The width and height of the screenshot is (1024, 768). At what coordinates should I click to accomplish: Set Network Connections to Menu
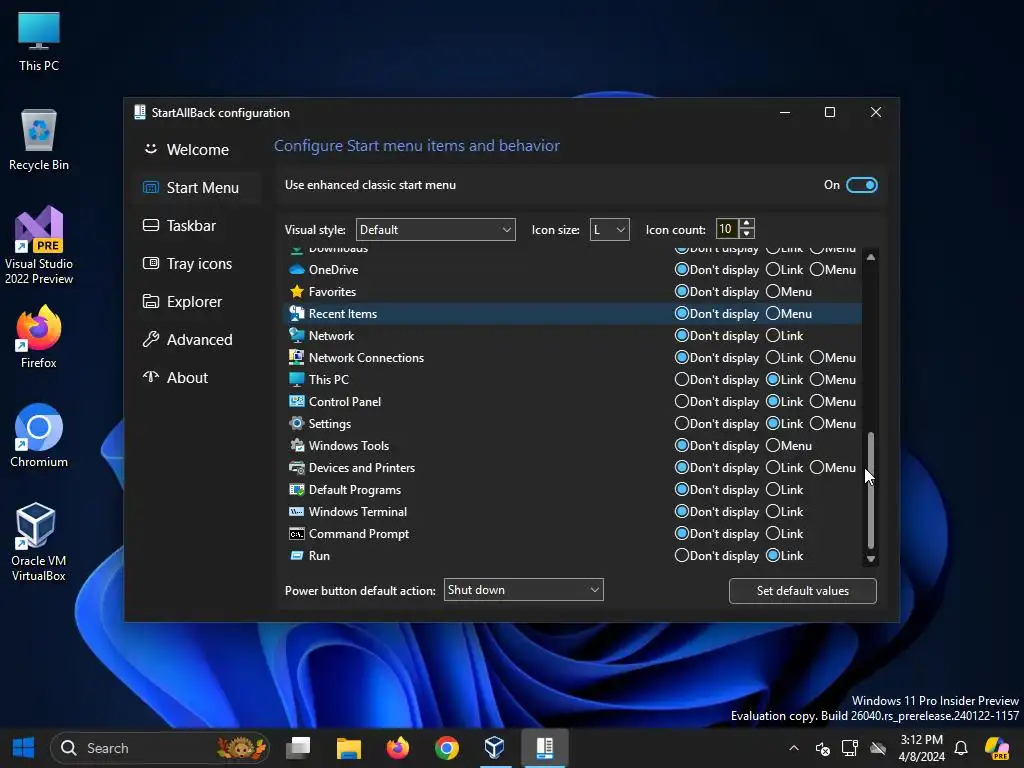(817, 357)
